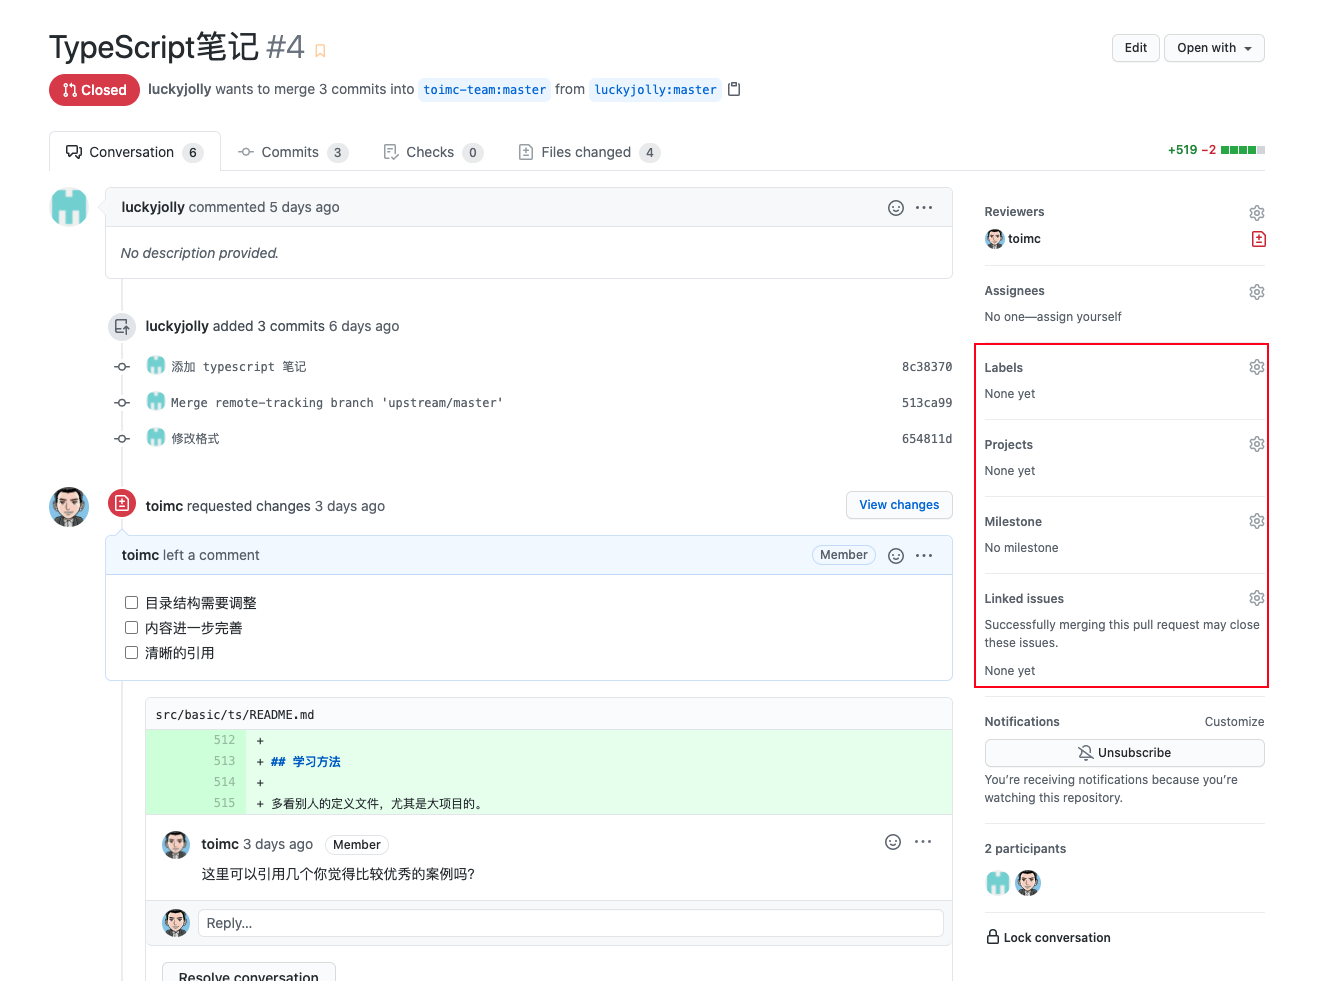
Task: Open the more options menu on luckyjolly's comment
Action: [924, 208]
